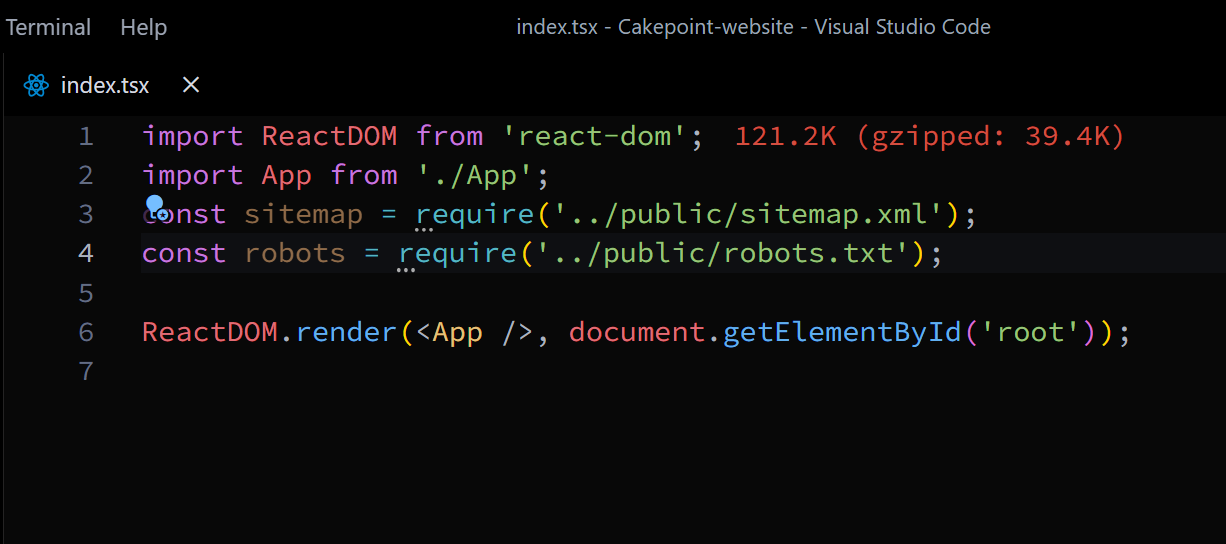Click the 'root' string argument
Screen dimensions: 1226x544
(1029, 332)
